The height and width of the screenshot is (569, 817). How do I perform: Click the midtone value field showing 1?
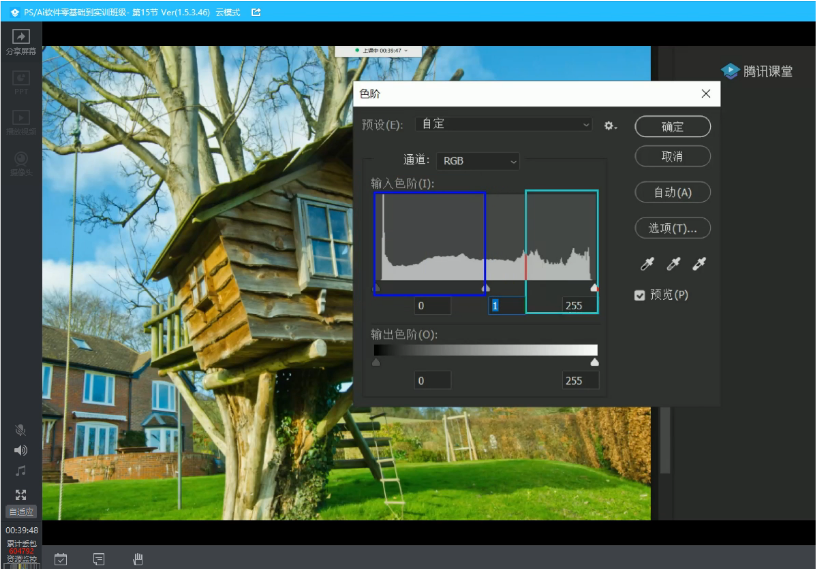tap(506, 306)
